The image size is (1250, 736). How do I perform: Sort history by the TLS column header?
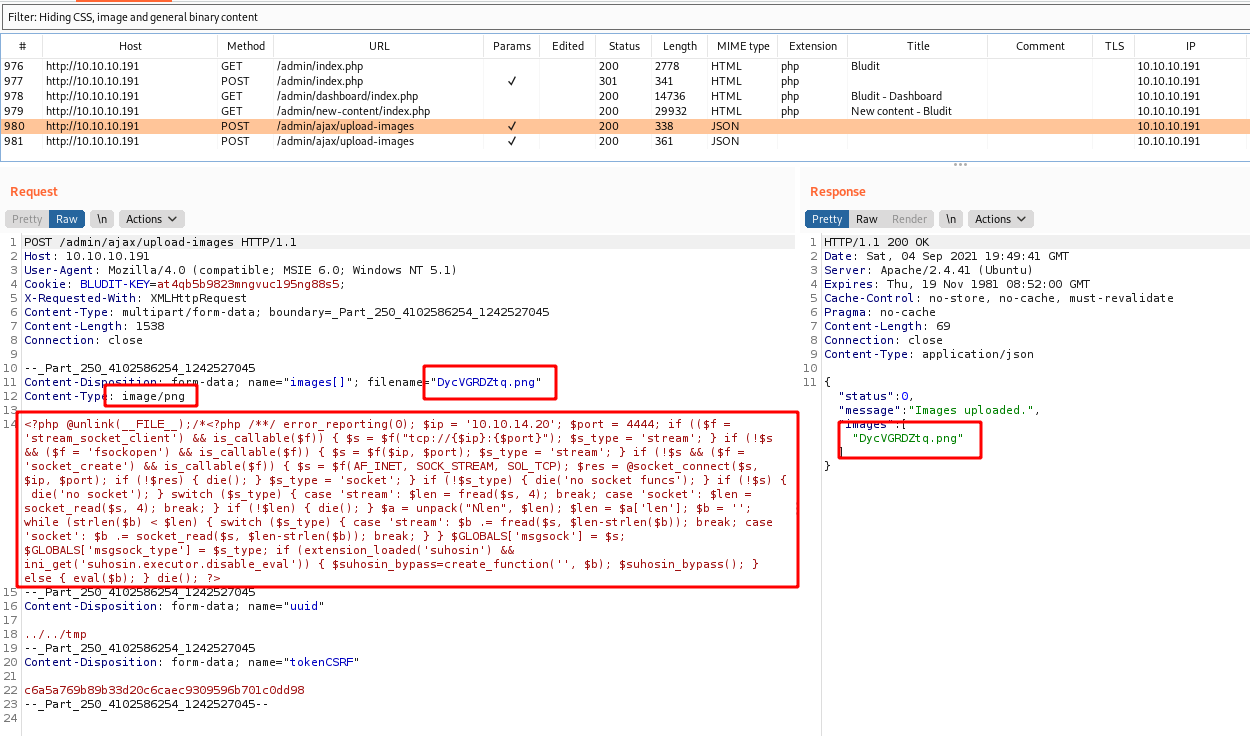[1114, 46]
